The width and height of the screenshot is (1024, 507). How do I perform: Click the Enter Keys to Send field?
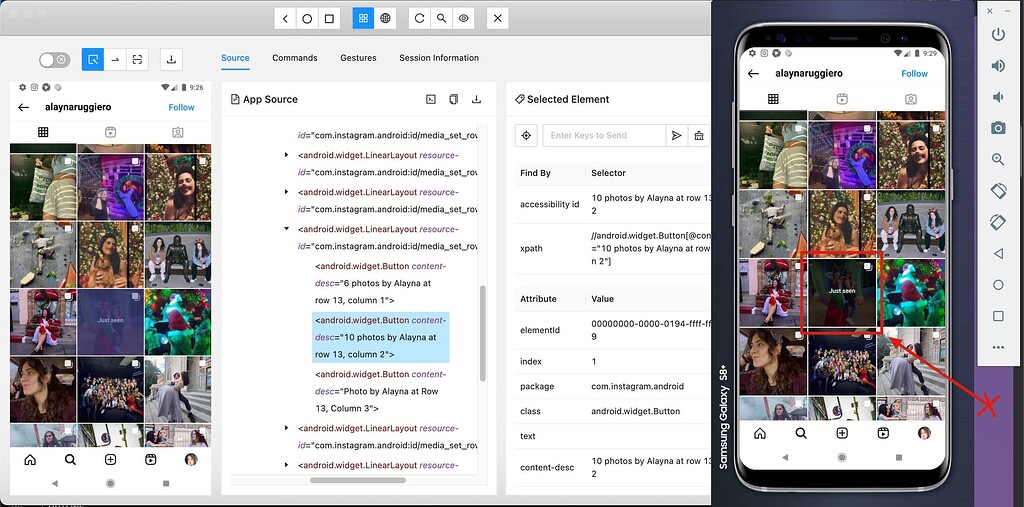click(604, 135)
